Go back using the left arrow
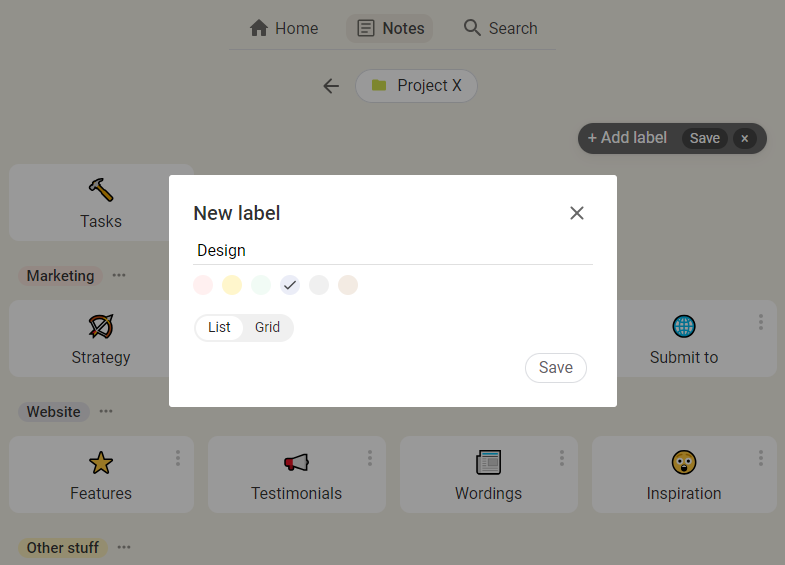The width and height of the screenshot is (785, 565). click(331, 86)
